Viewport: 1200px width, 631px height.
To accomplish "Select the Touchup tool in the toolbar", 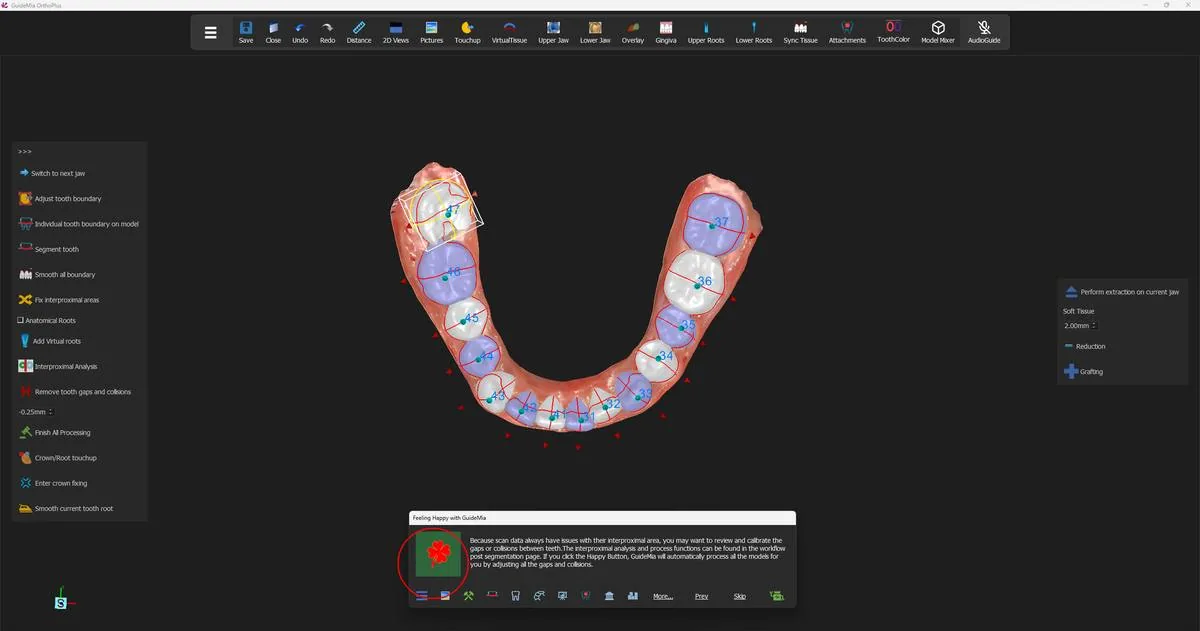I will [467, 32].
